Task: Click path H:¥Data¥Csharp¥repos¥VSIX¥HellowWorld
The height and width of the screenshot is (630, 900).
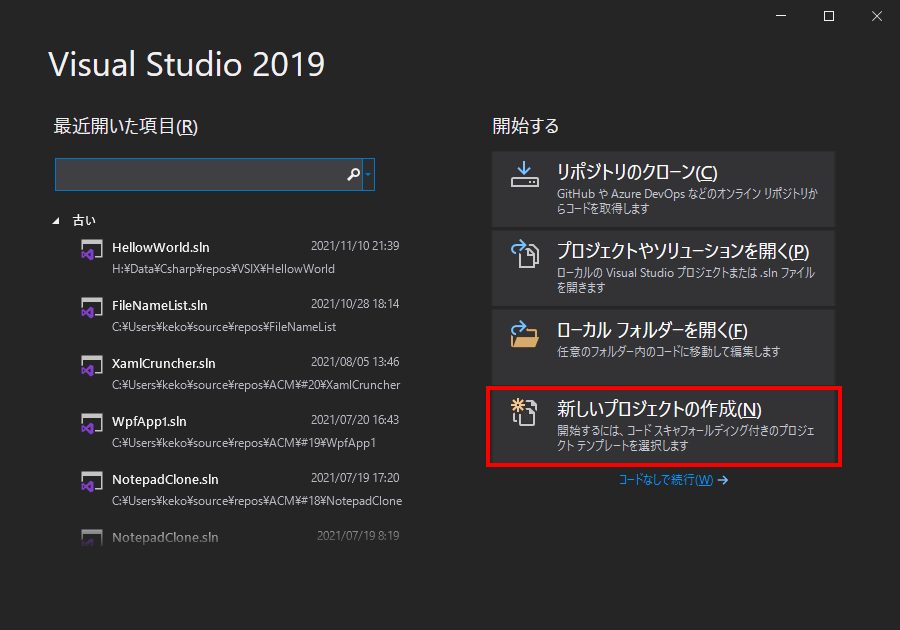Action: 223,269
